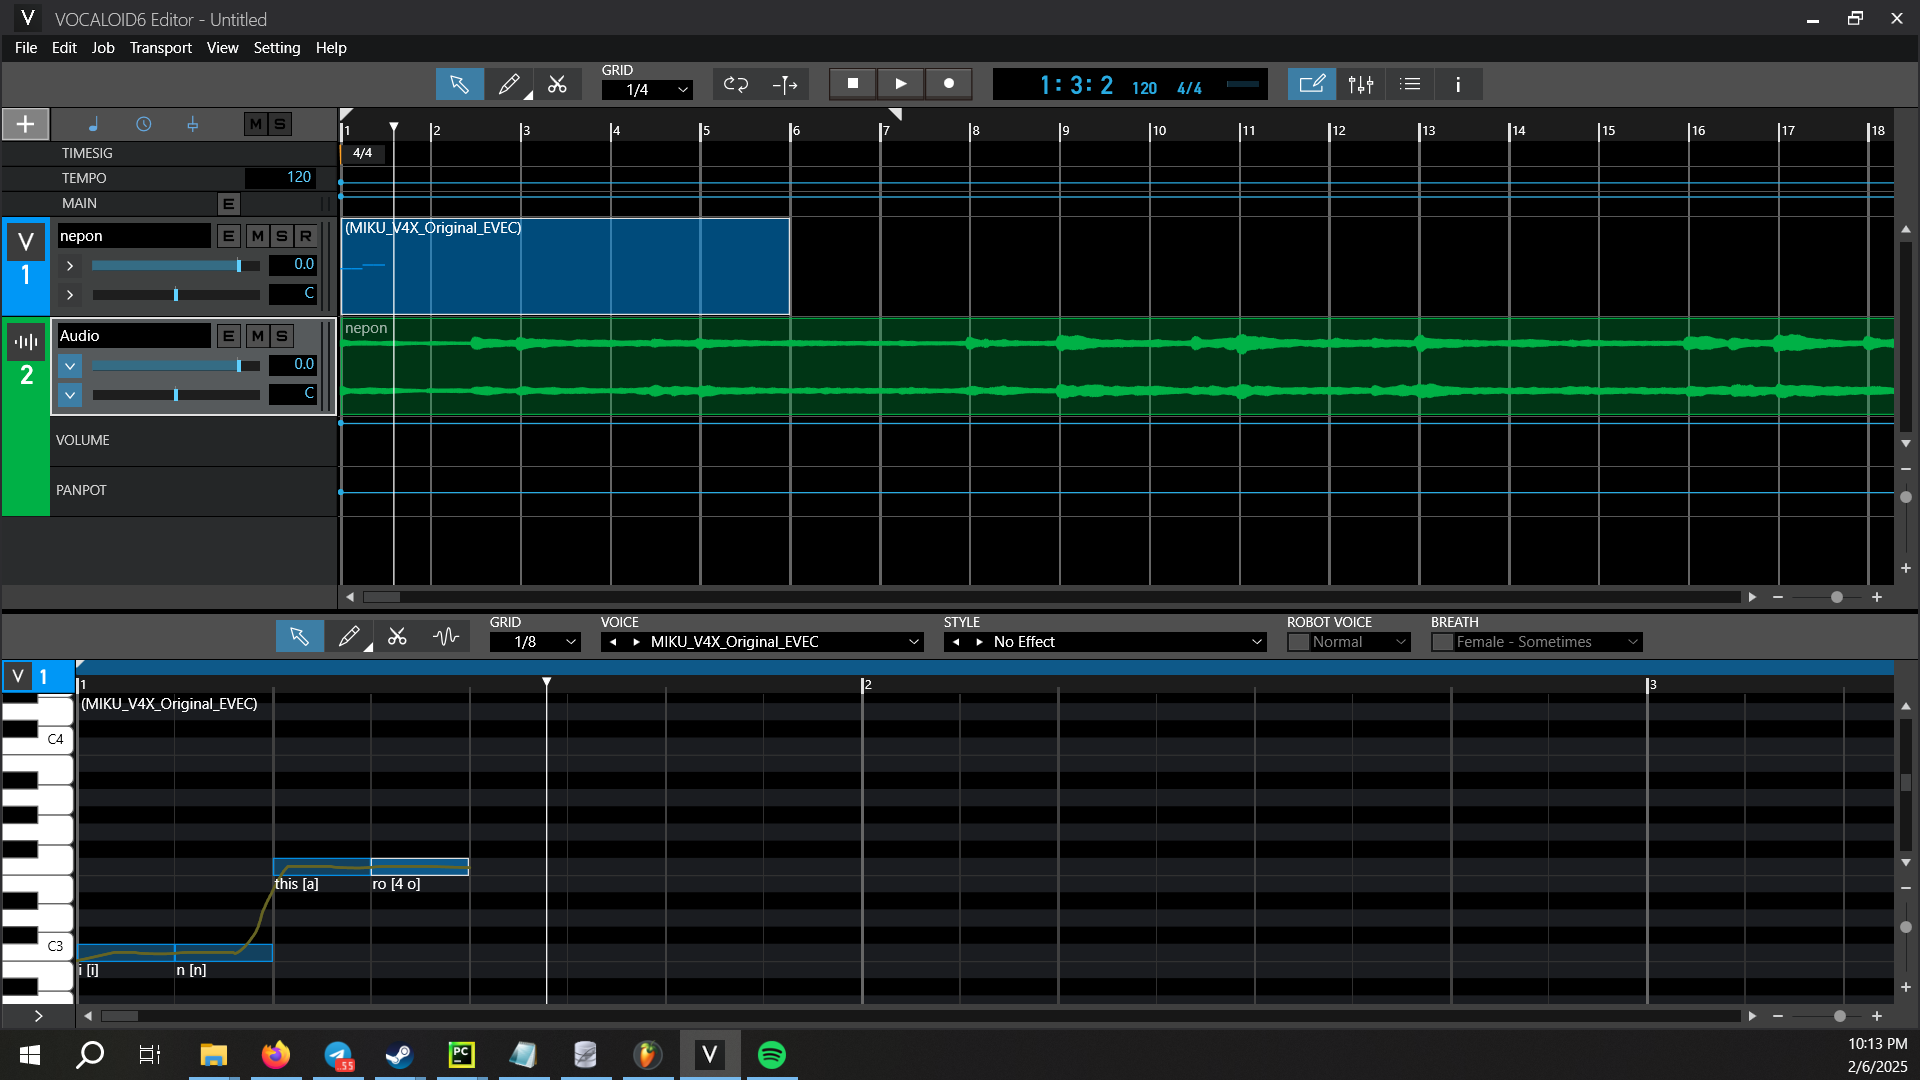Viewport: 1920px width, 1080px height.
Task: Mute the nepon track
Action: pos(258,236)
